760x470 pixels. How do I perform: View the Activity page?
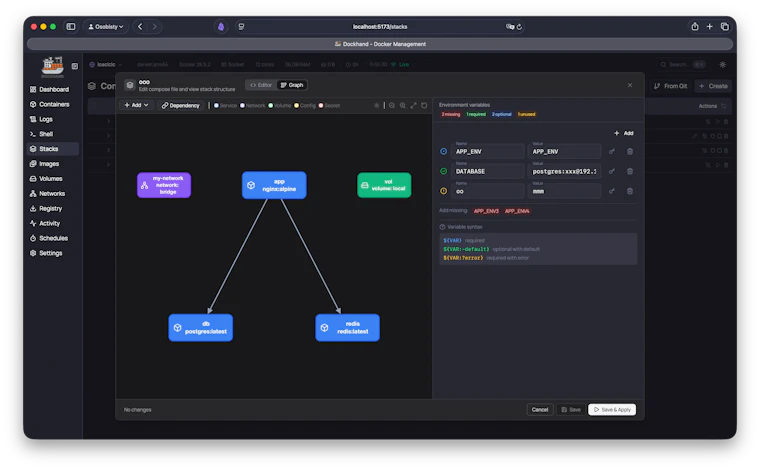click(x=45, y=223)
